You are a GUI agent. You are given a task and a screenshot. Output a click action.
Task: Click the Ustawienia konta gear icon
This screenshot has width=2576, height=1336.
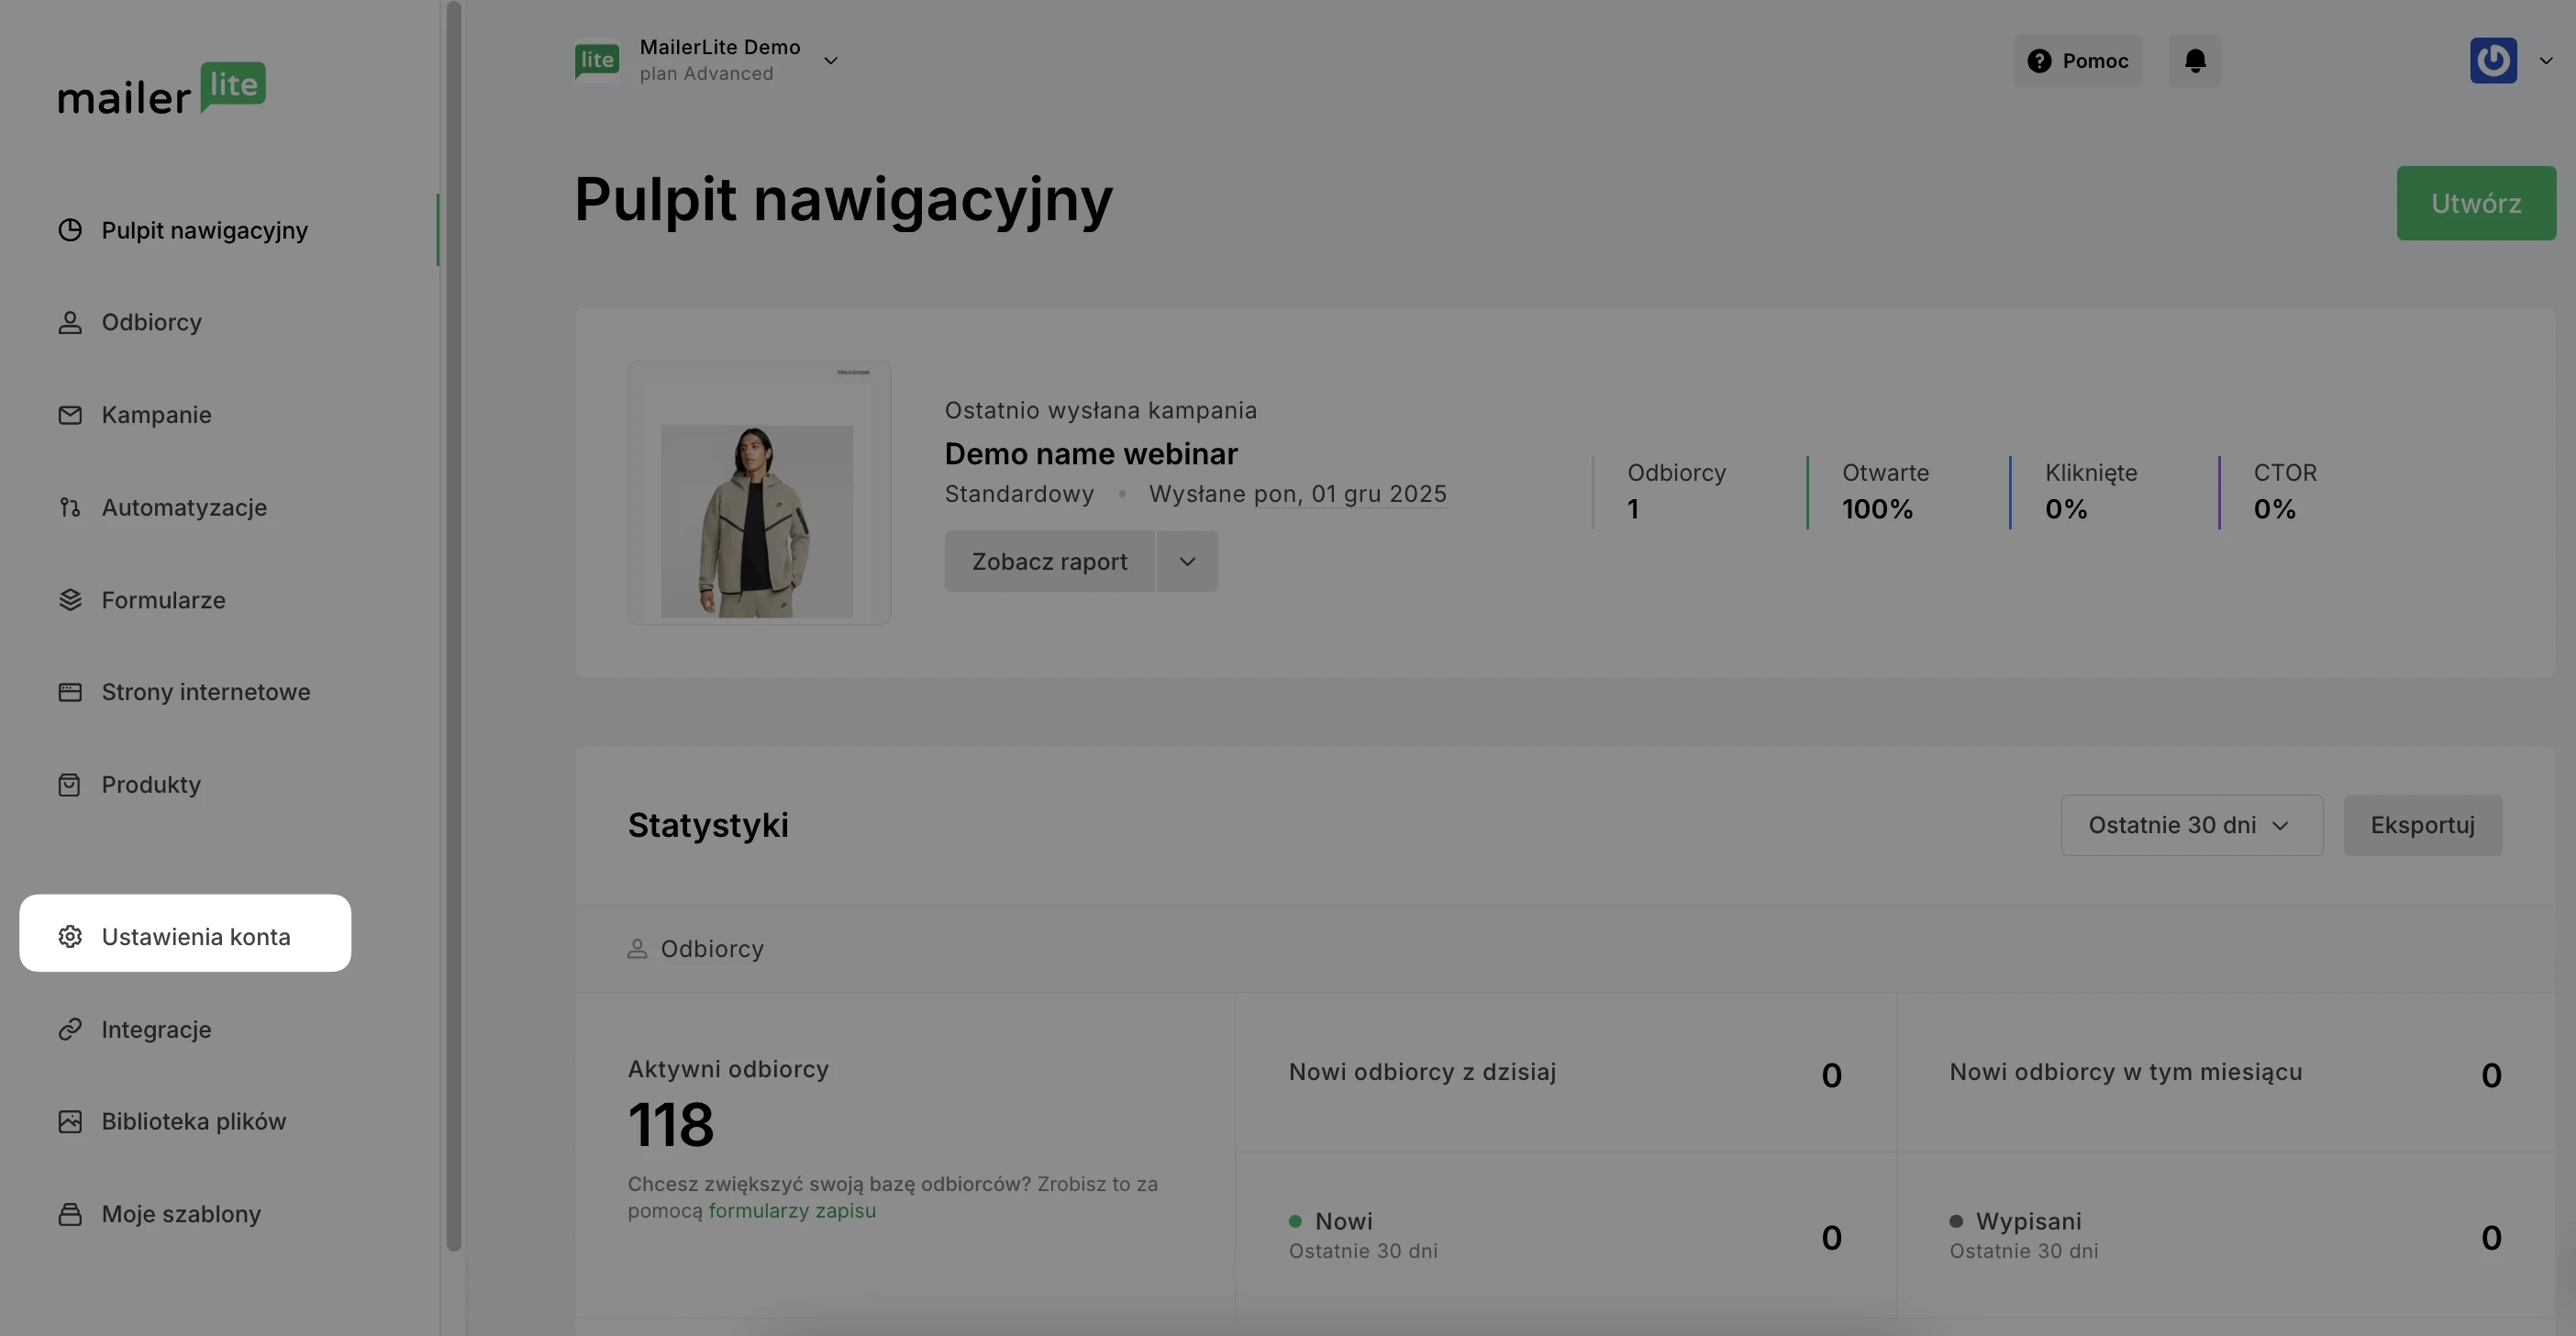point(70,937)
